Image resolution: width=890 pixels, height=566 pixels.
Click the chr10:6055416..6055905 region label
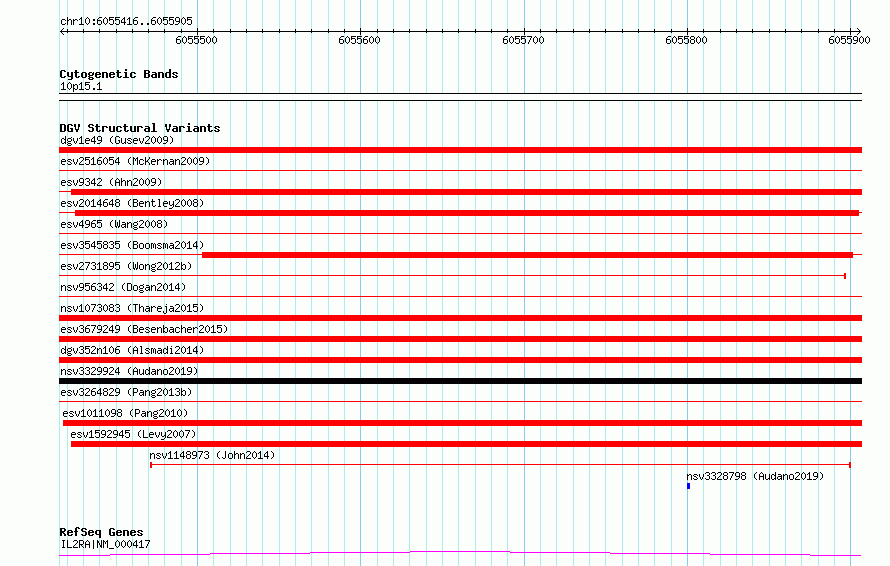[x=126, y=21]
